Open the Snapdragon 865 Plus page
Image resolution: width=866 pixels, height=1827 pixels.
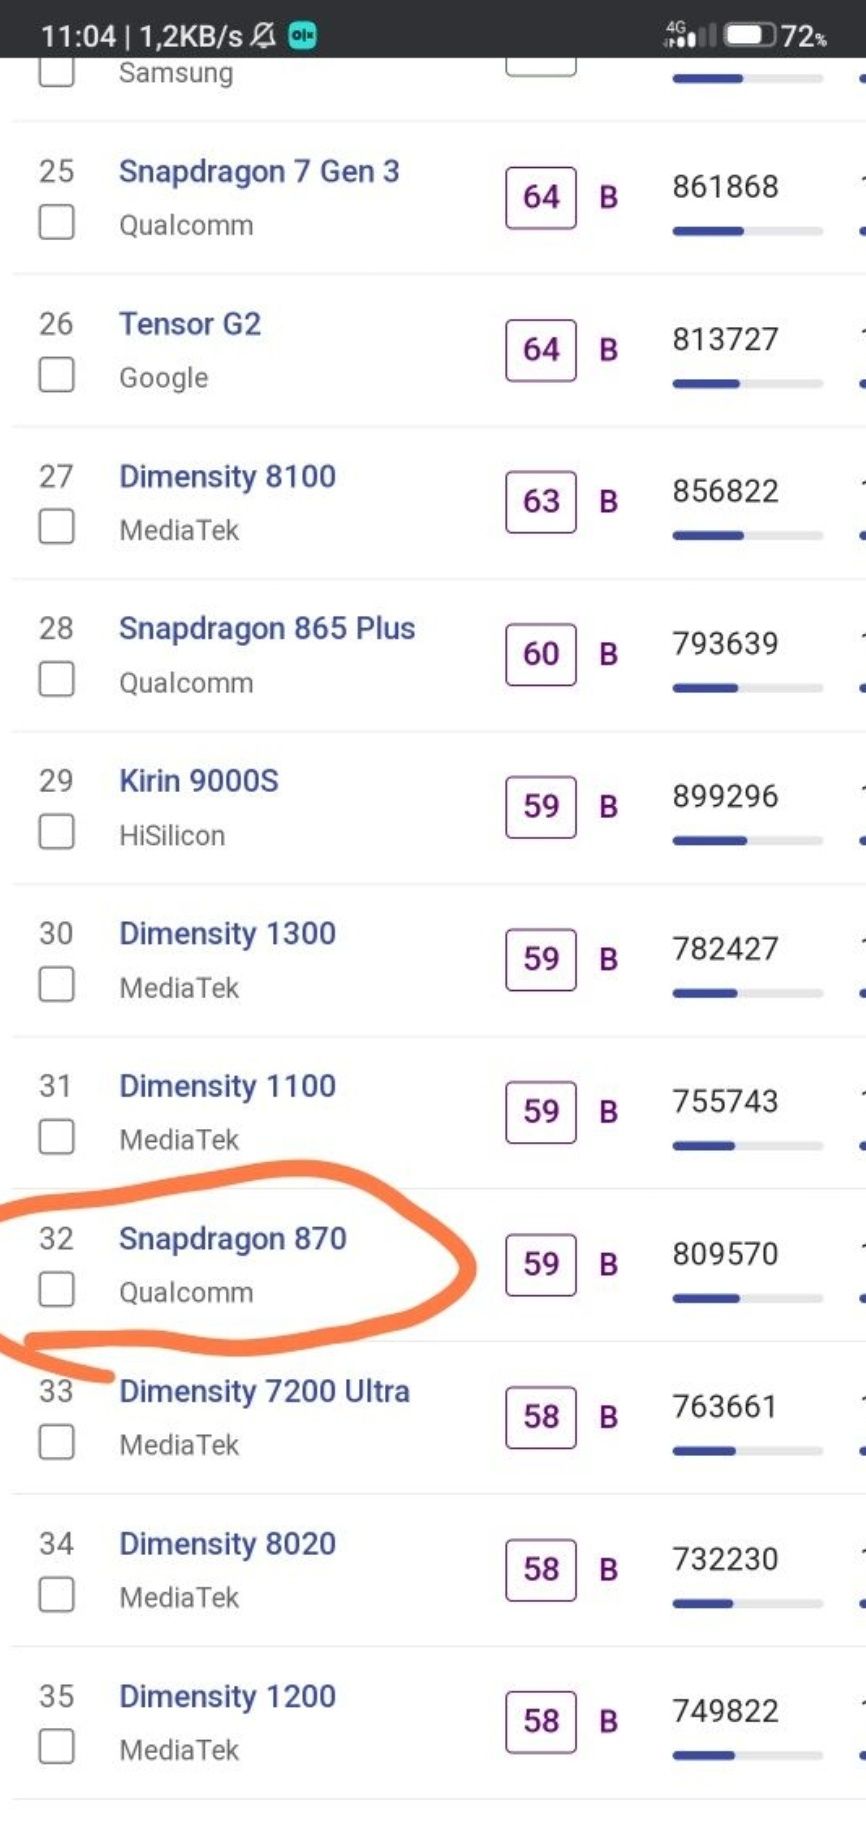[x=267, y=628]
